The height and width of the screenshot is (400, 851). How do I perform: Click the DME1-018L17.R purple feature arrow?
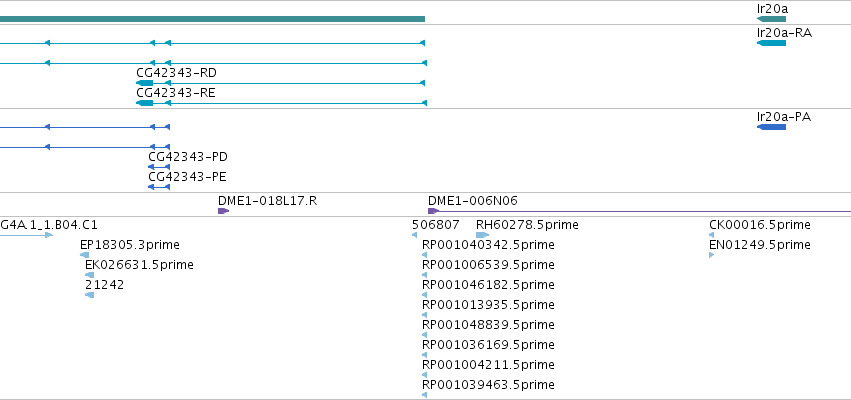pyautogui.click(x=223, y=211)
